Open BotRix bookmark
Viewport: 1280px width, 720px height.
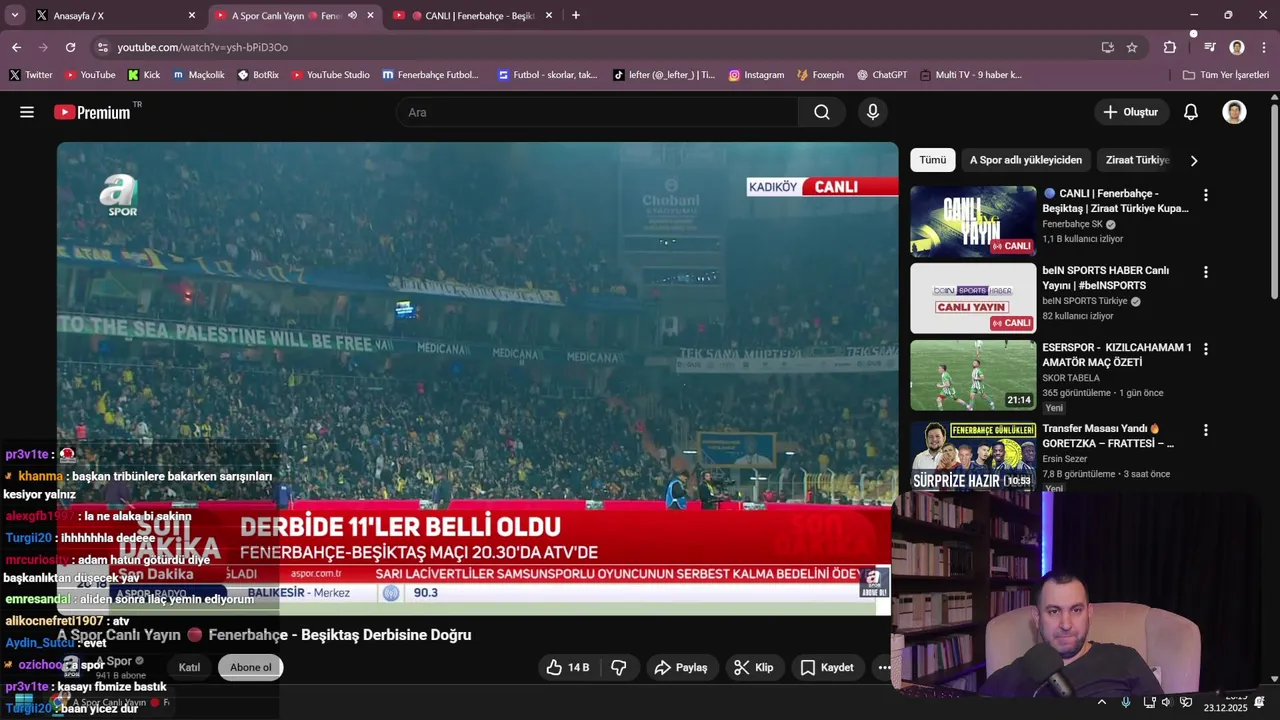pyautogui.click(x=258, y=75)
